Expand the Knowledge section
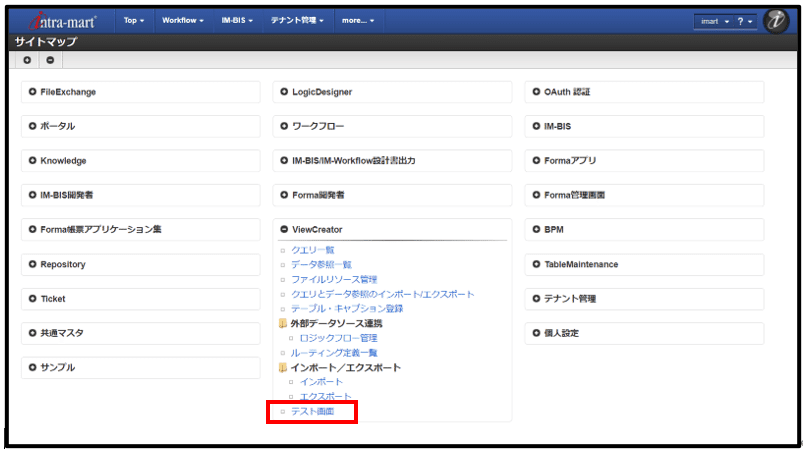 tap(140, 161)
